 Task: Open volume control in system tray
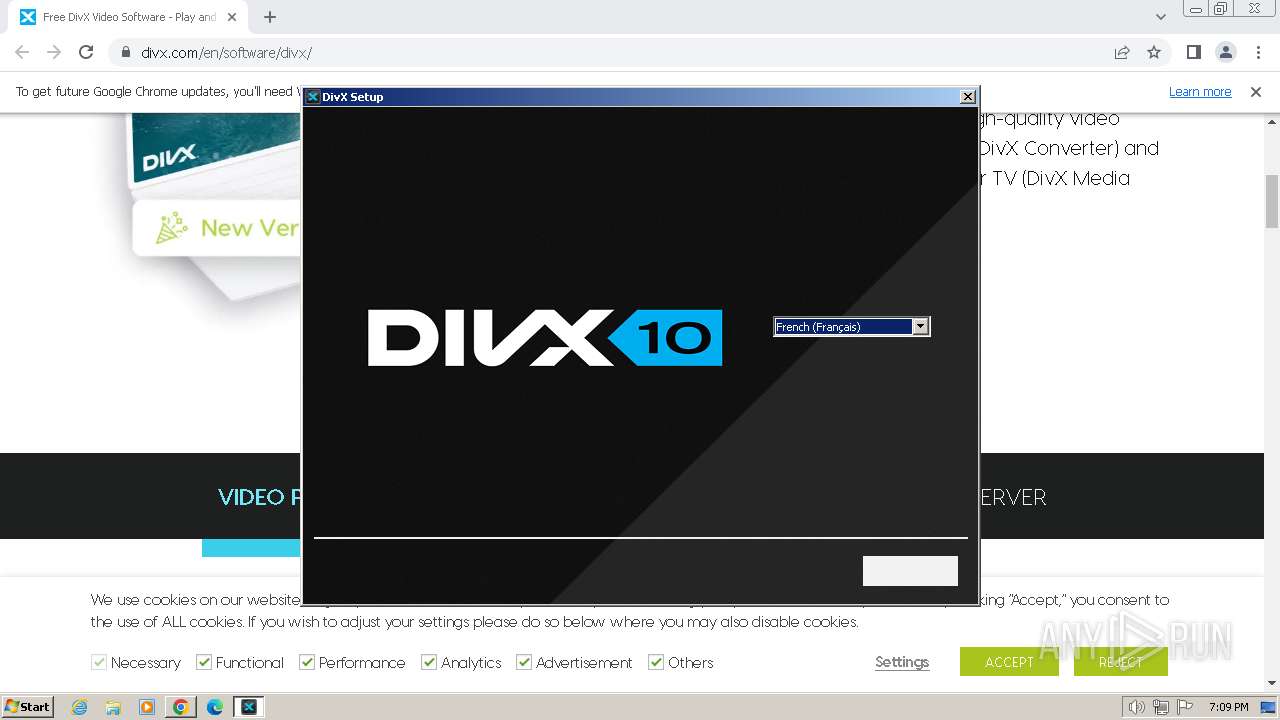click(x=1137, y=707)
